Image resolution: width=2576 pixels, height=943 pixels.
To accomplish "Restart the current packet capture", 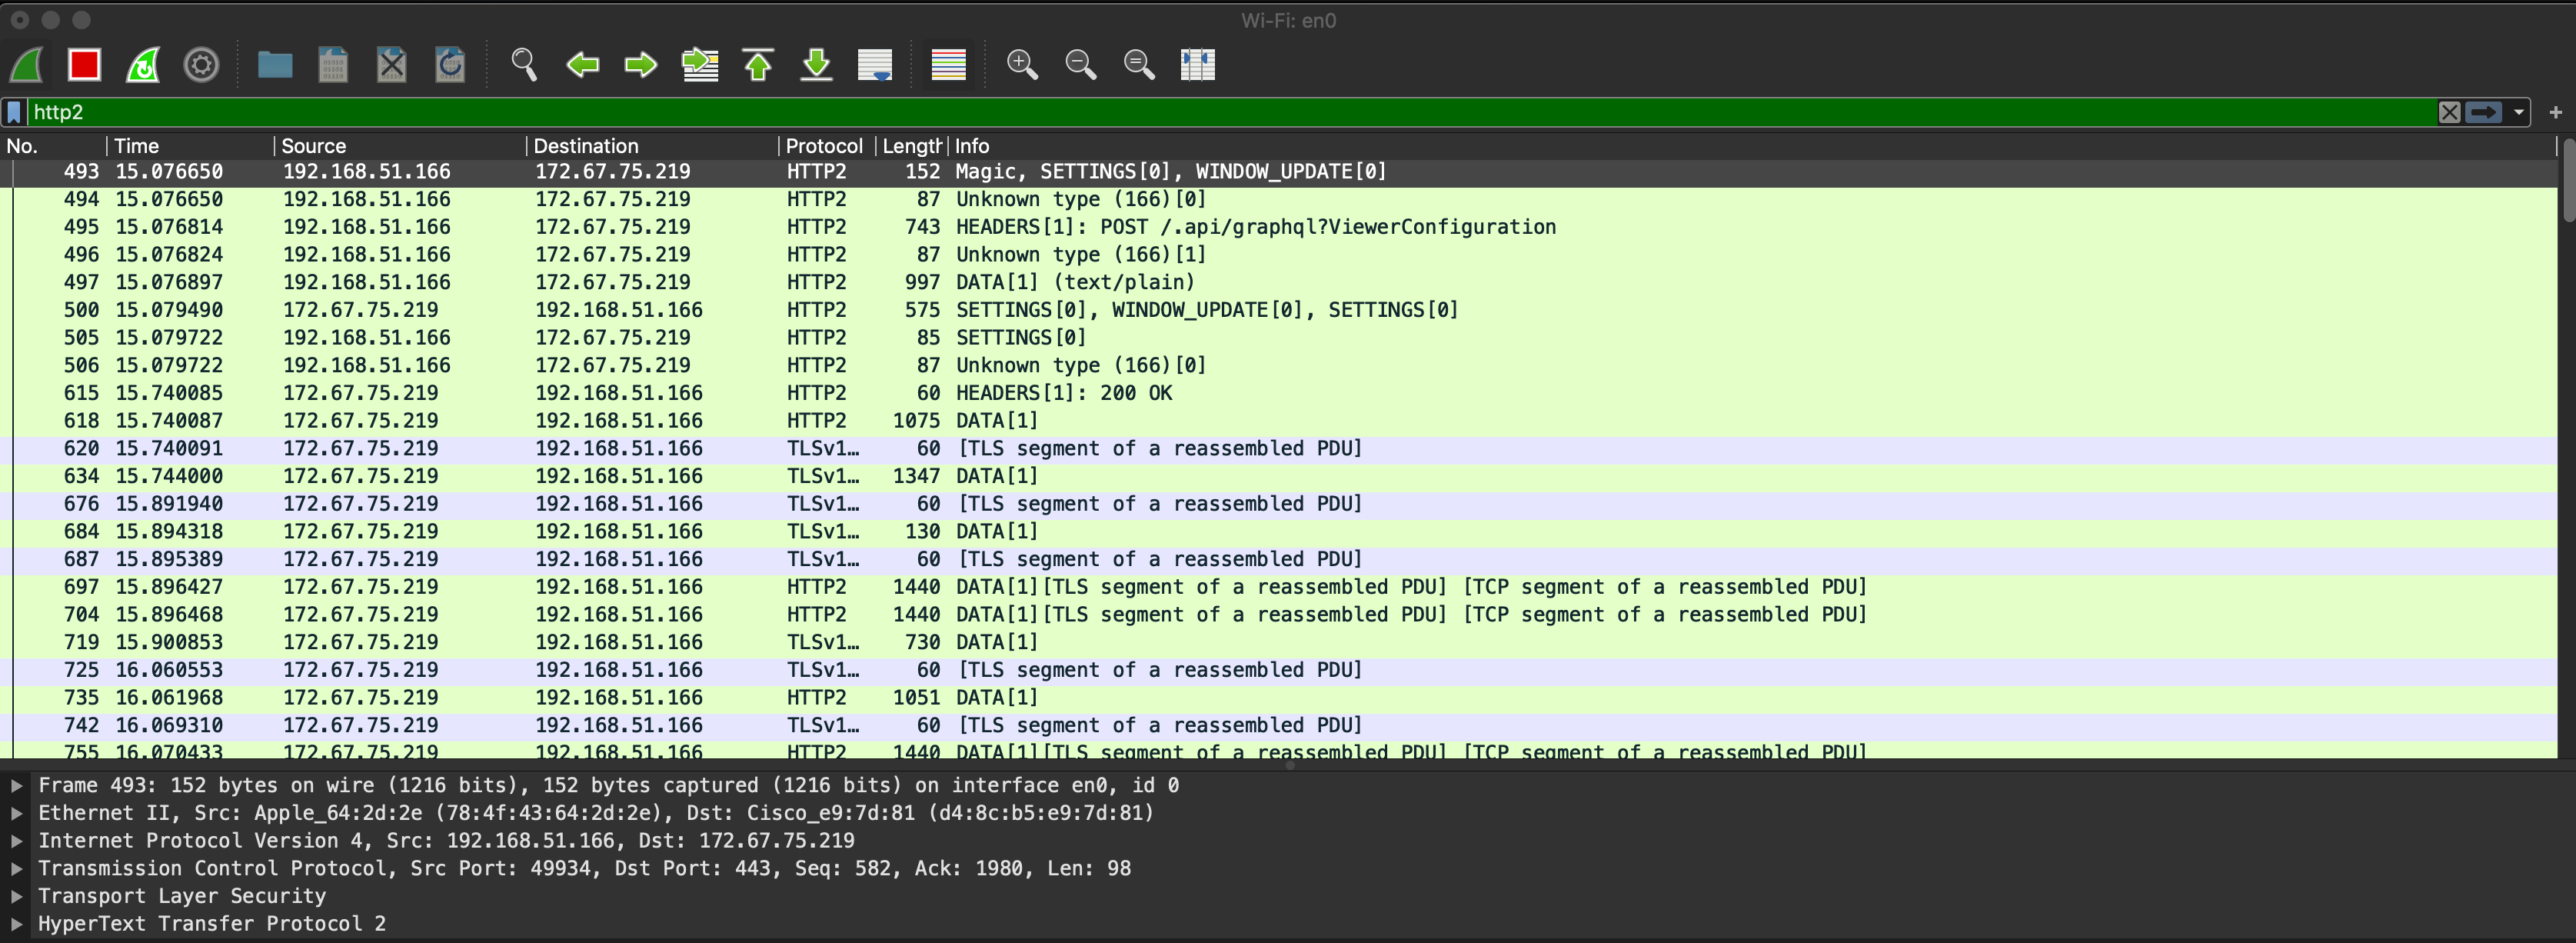I will click(x=143, y=65).
